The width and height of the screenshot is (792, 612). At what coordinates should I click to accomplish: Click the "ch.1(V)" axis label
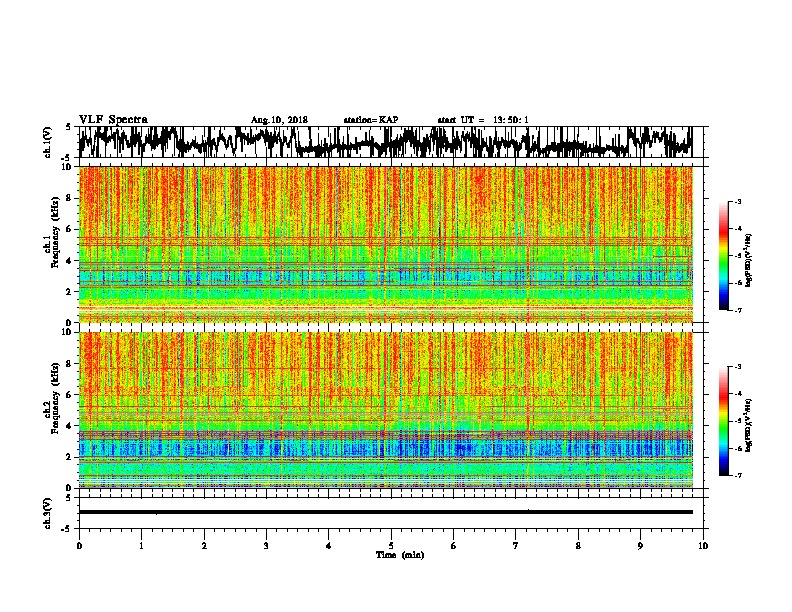click(x=47, y=142)
